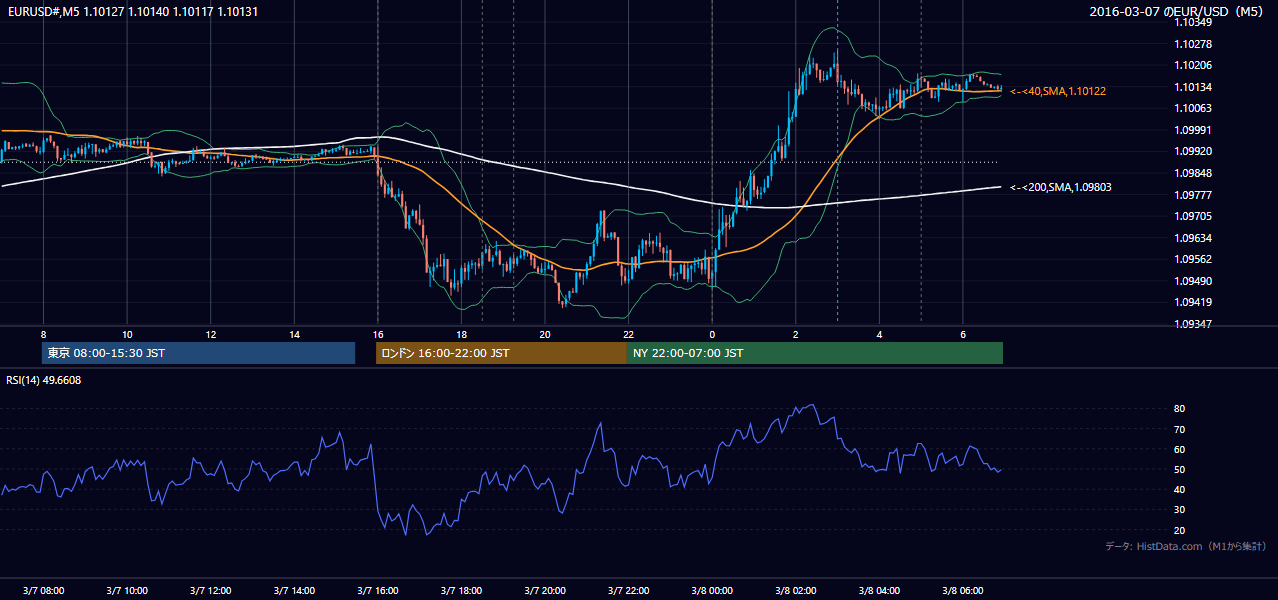Click the 3/7 12:00 time axis label
The height and width of the screenshot is (600, 1278).
pos(211,590)
